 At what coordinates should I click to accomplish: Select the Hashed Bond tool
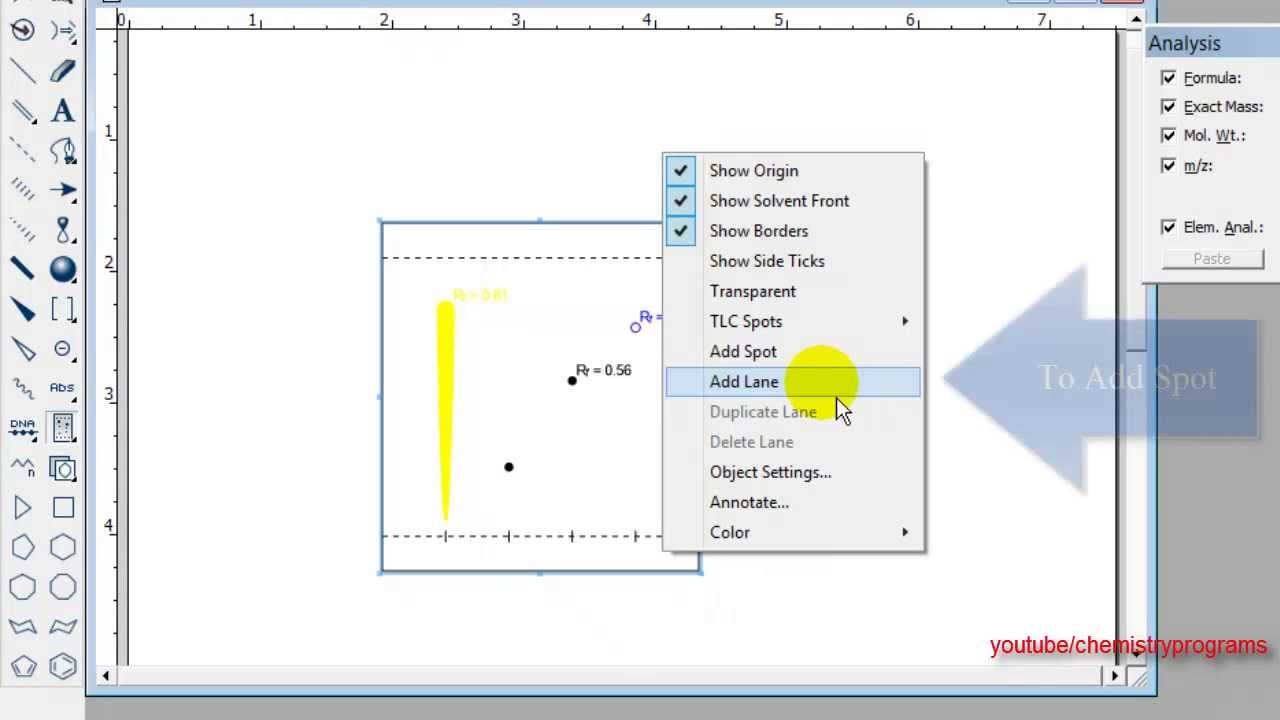tap(22, 190)
